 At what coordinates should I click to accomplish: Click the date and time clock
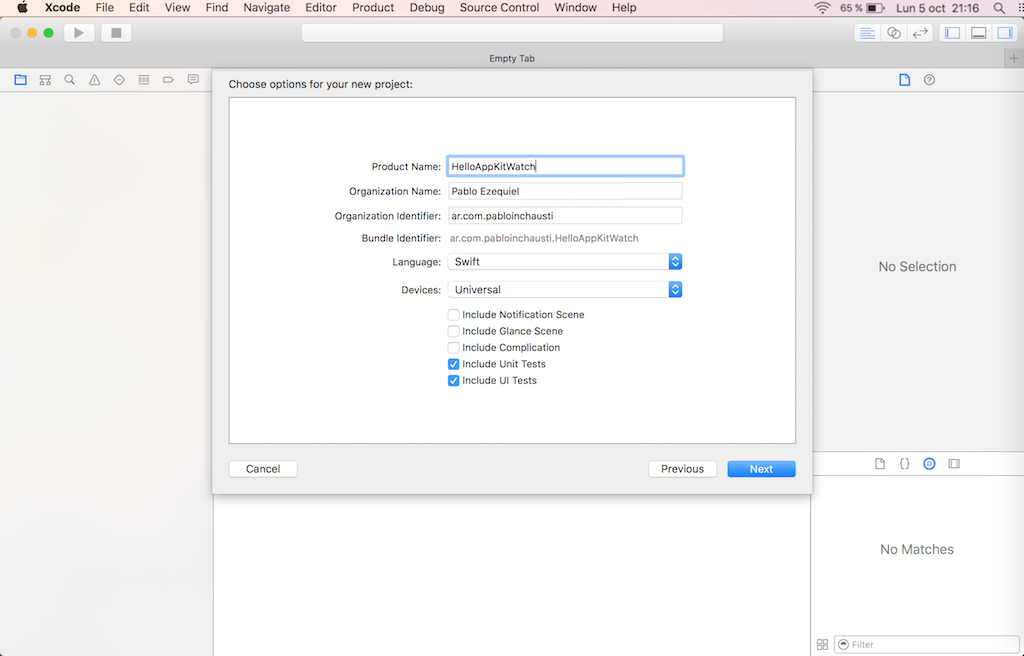tap(937, 8)
